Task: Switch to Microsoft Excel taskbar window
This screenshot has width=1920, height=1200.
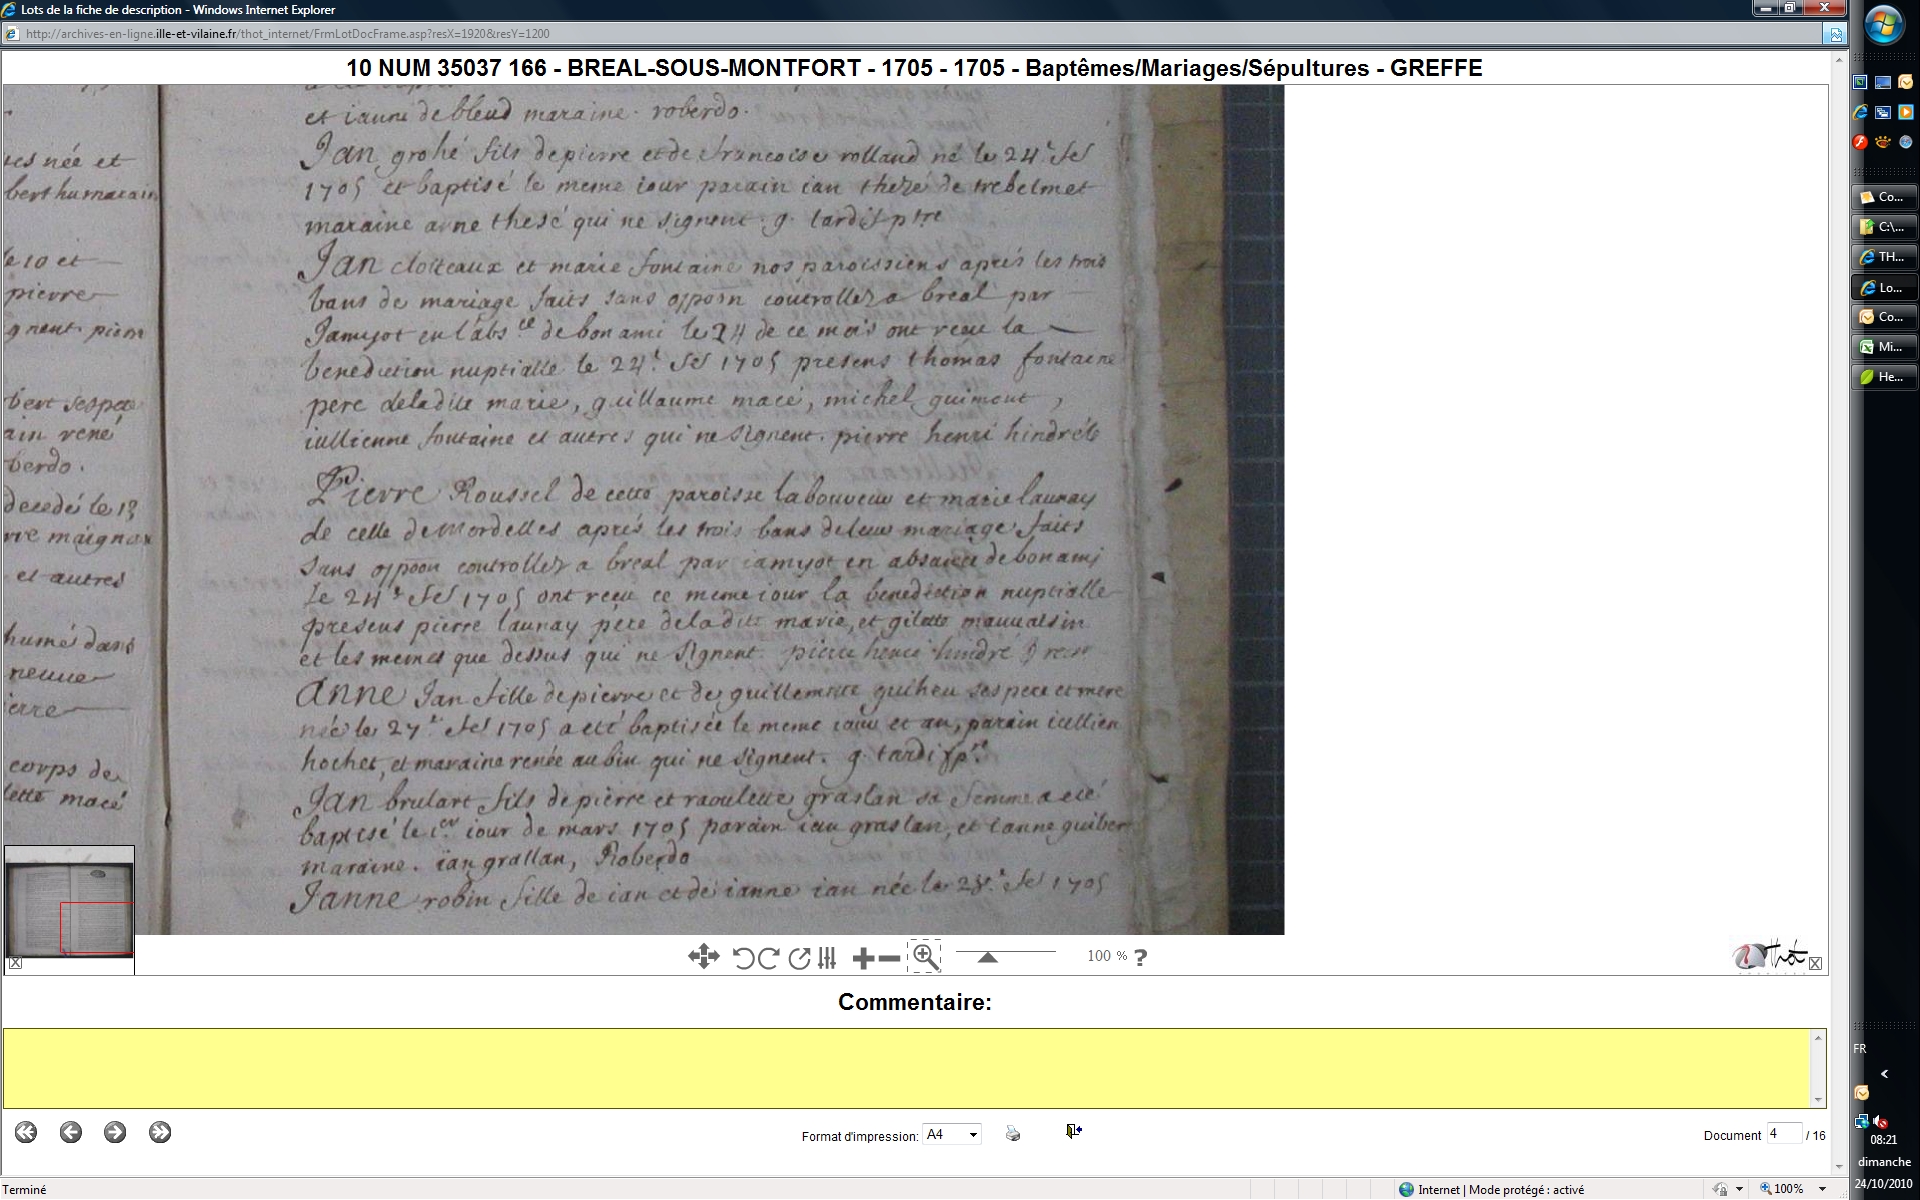Action: (1885, 347)
